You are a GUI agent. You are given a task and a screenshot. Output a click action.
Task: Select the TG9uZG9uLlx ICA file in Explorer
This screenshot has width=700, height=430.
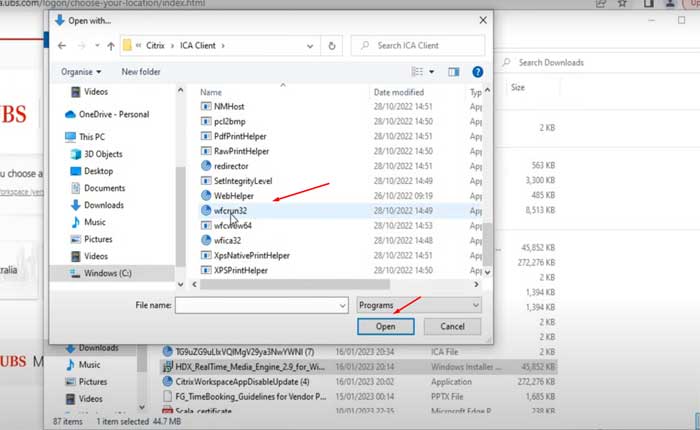(245, 352)
